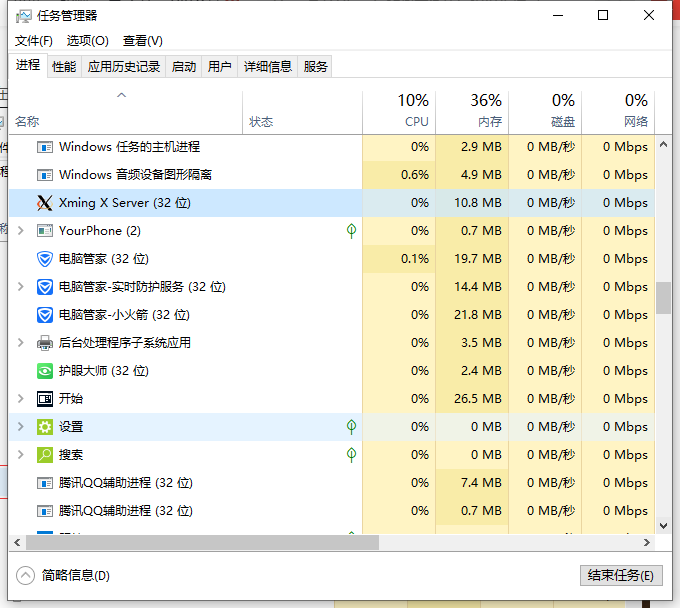
Task: Select the 电脑管家-小火箭 (32 位) name
Action: (x=124, y=315)
